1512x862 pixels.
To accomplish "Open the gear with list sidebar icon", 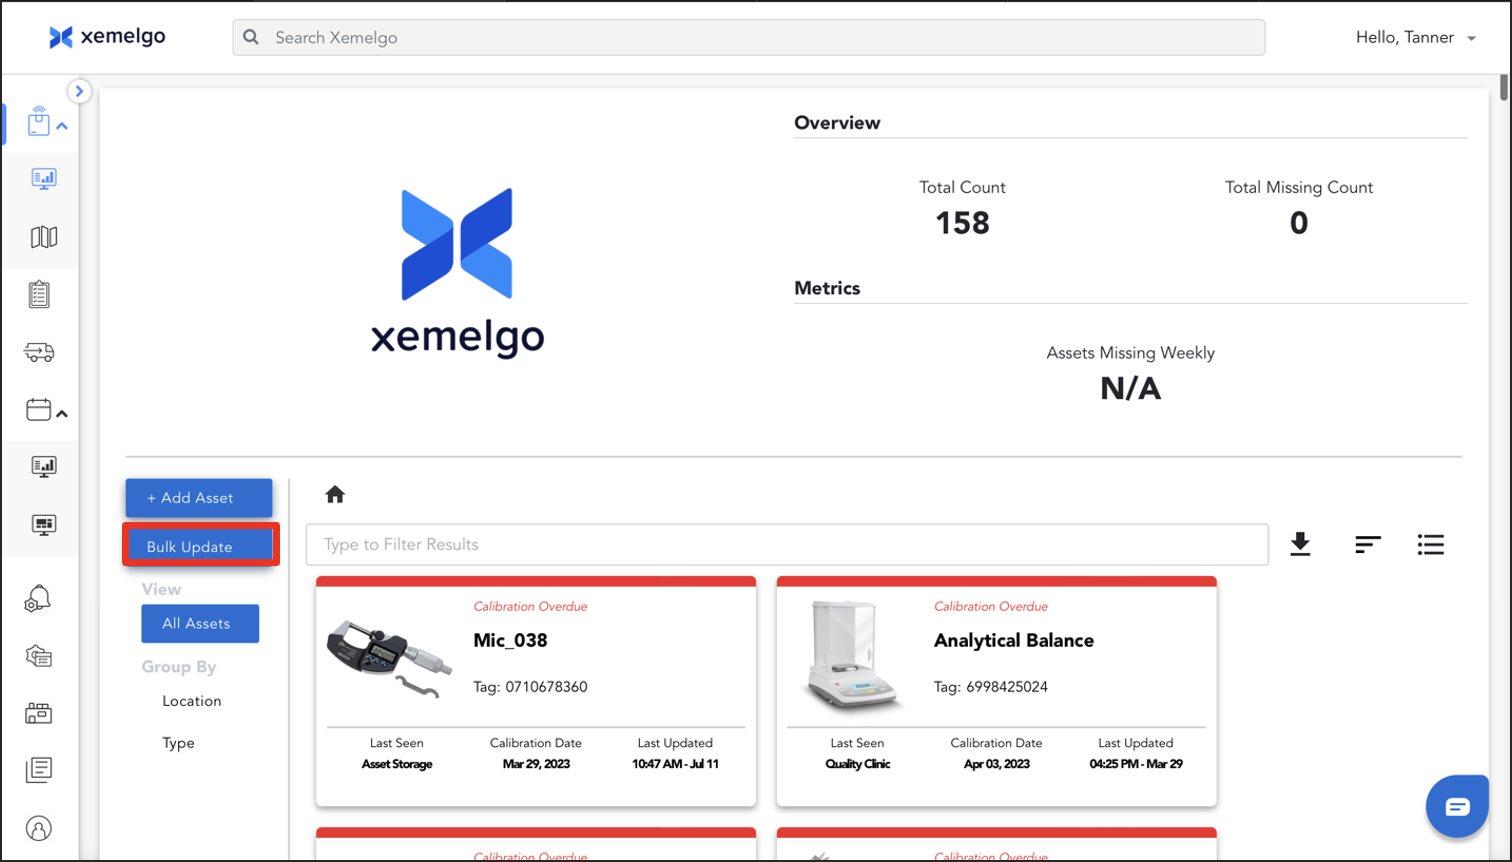I will pos(38,656).
